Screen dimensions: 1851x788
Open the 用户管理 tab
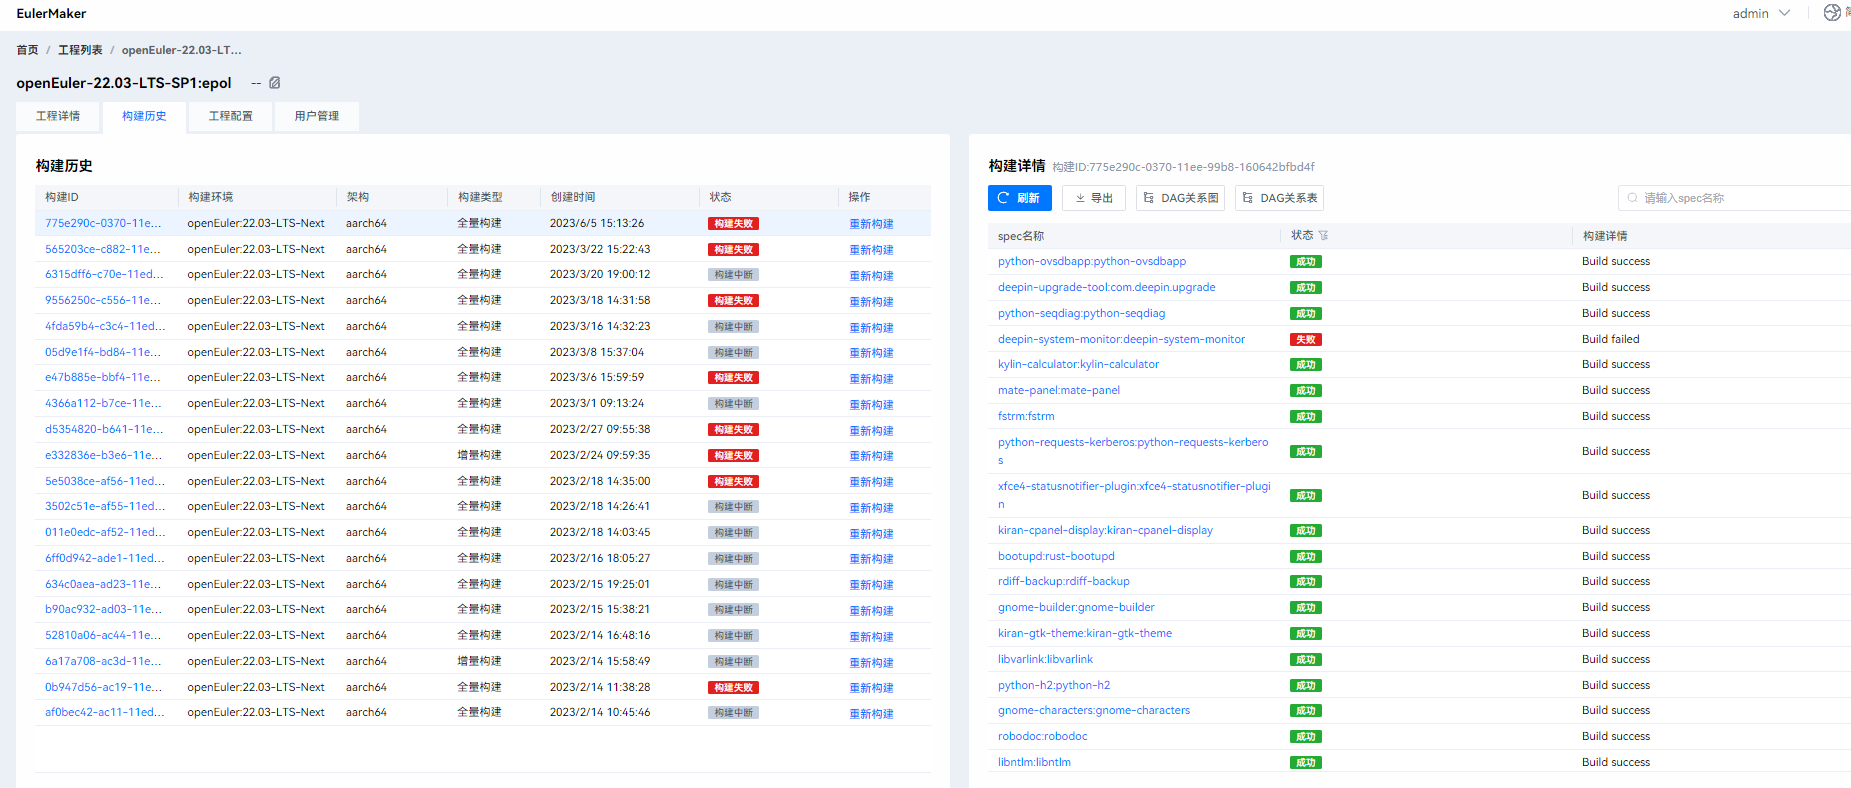(316, 116)
